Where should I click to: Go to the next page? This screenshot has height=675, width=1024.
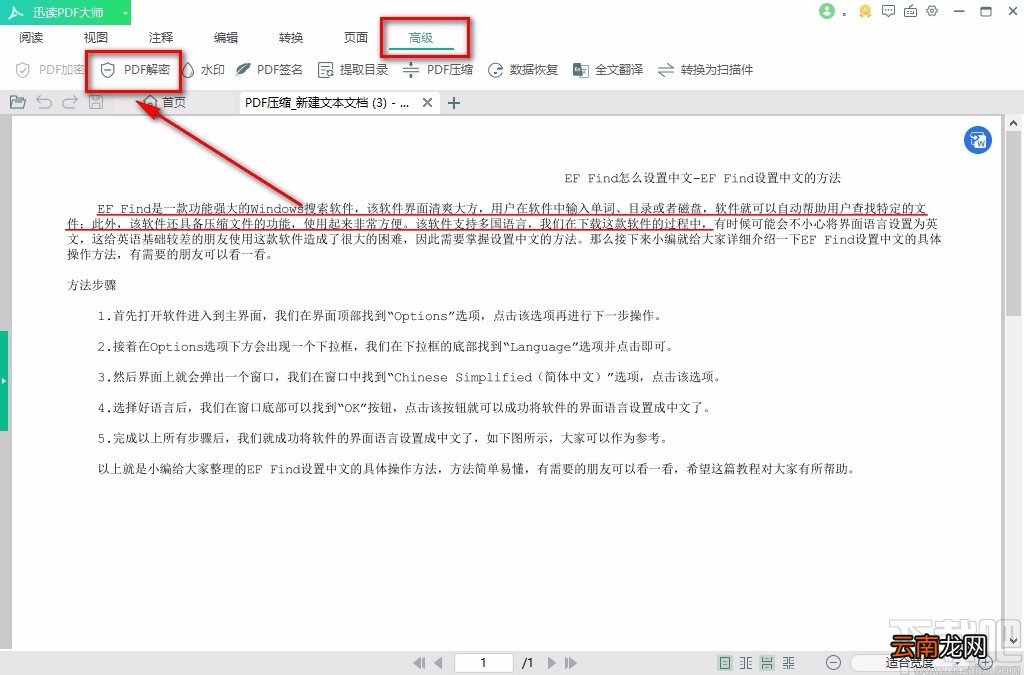(x=552, y=663)
